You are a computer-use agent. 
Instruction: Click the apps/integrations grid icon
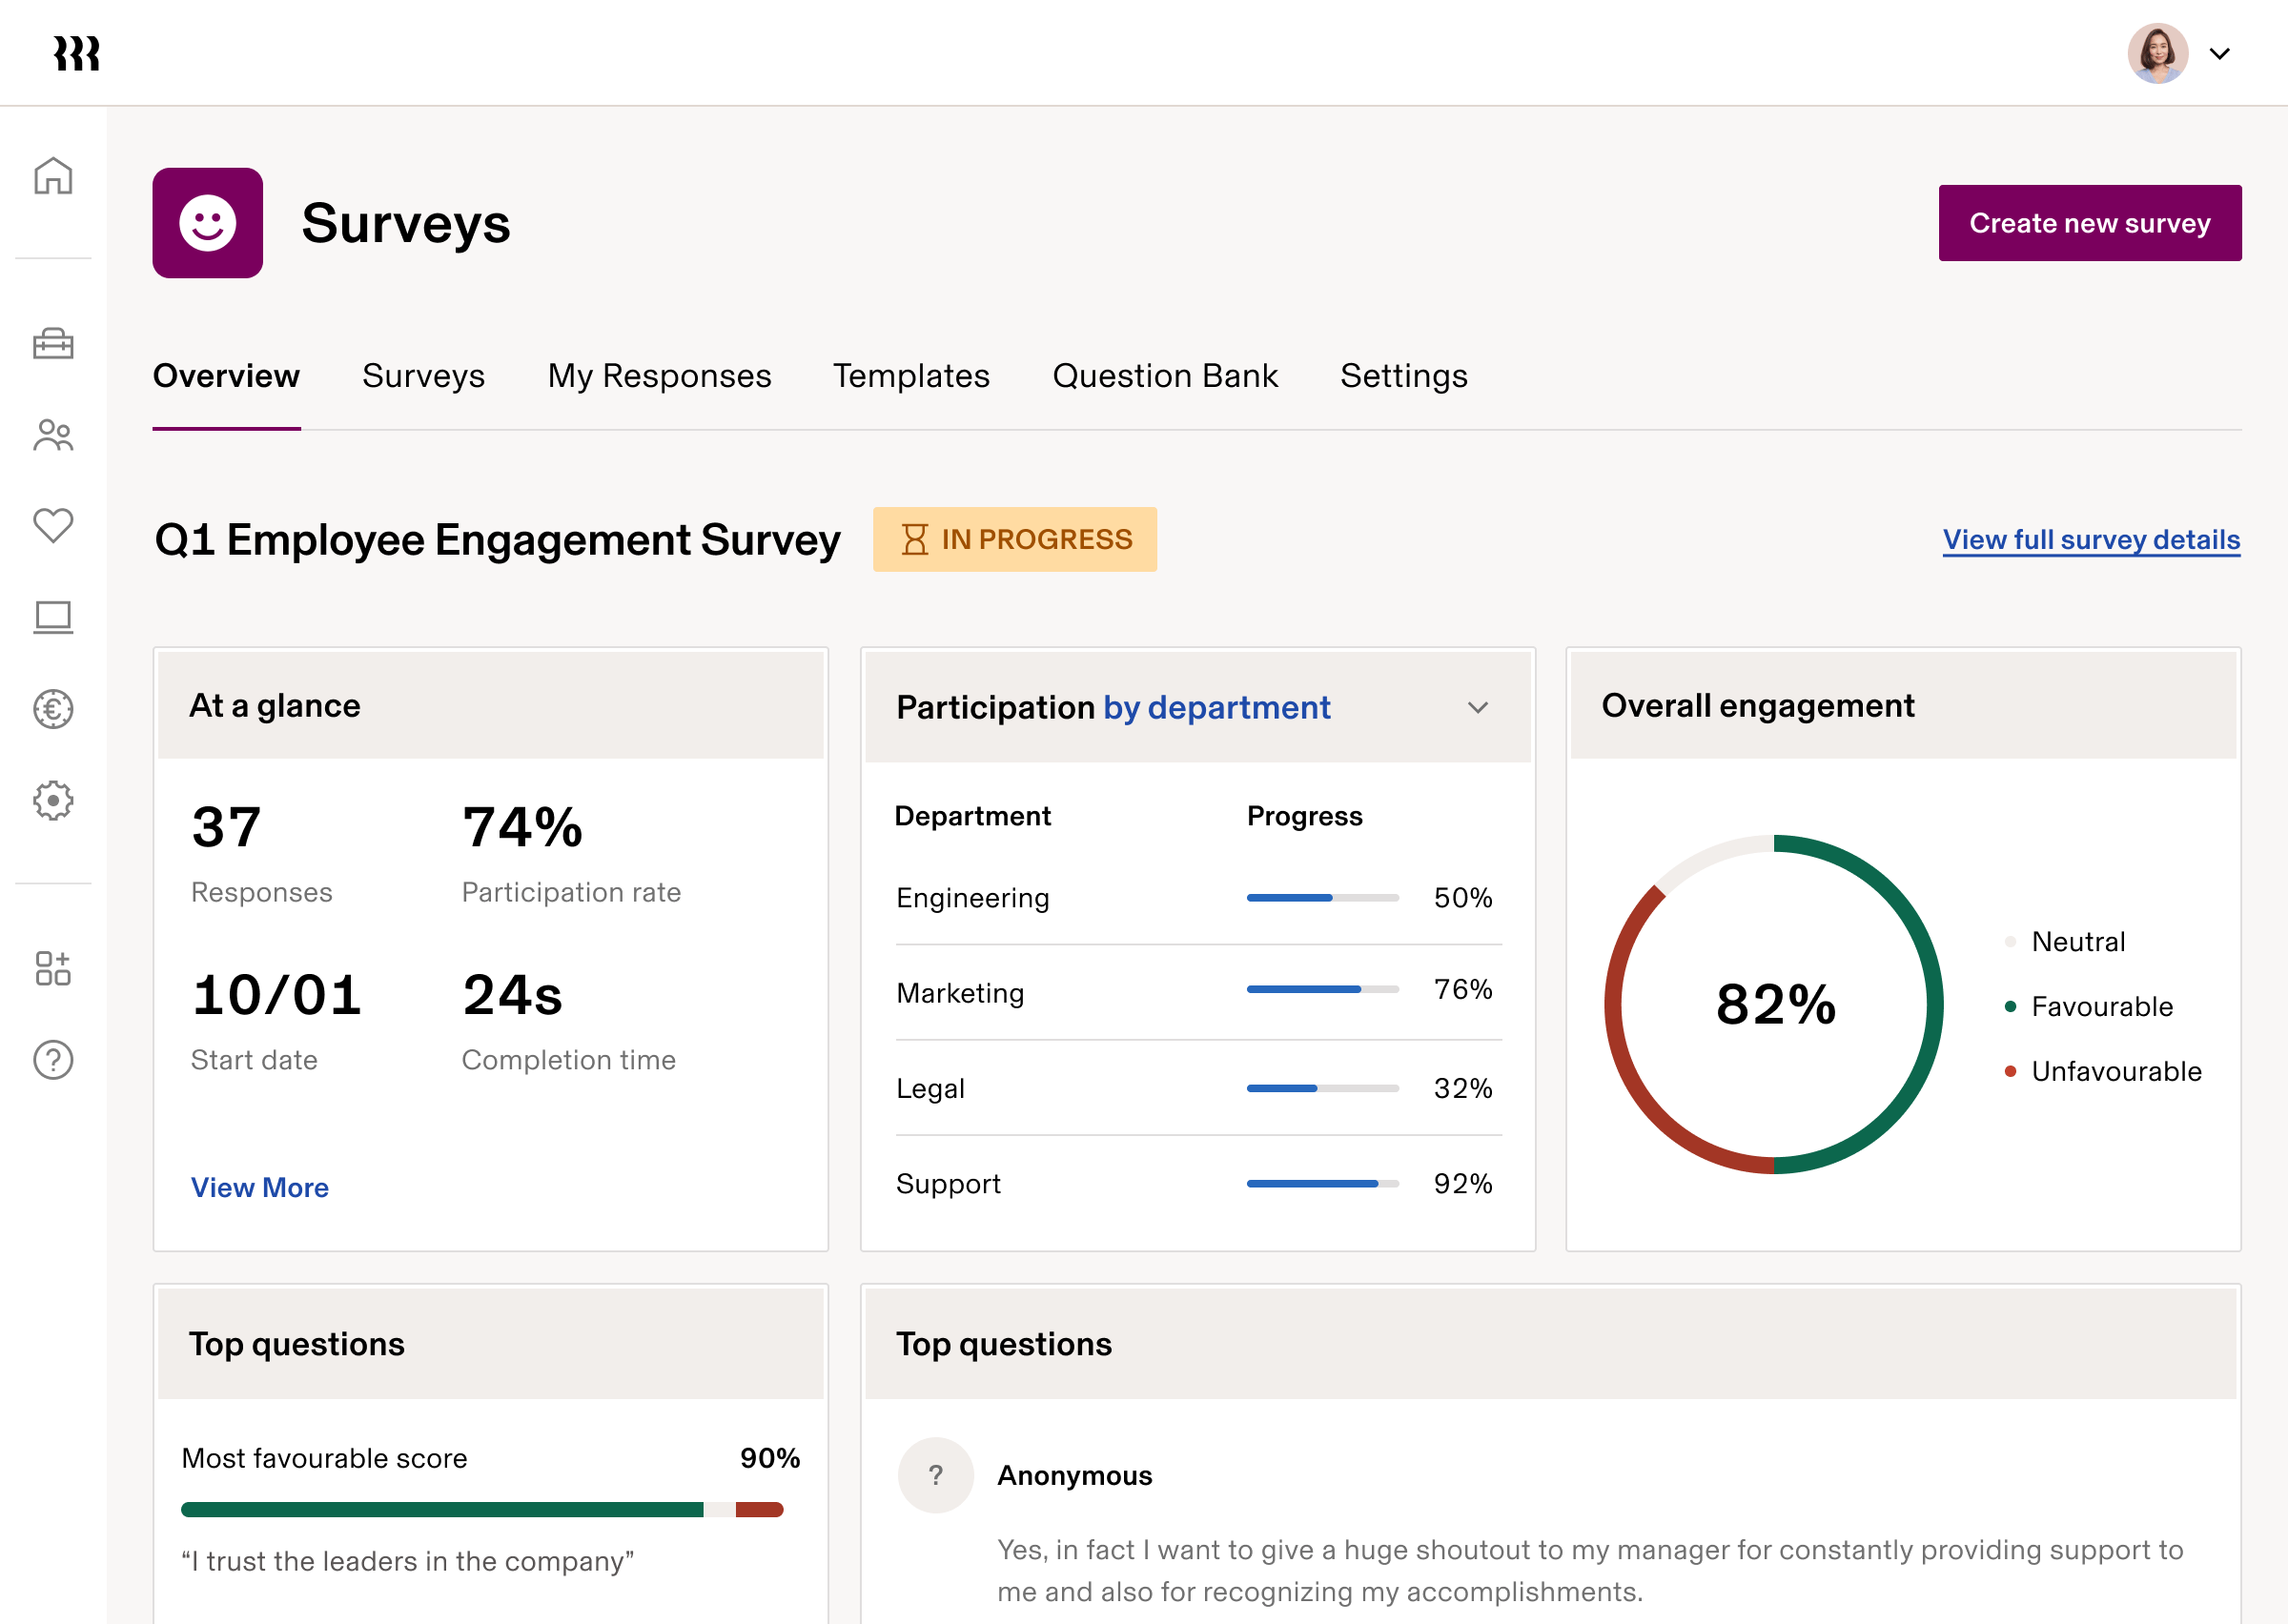[x=53, y=967]
